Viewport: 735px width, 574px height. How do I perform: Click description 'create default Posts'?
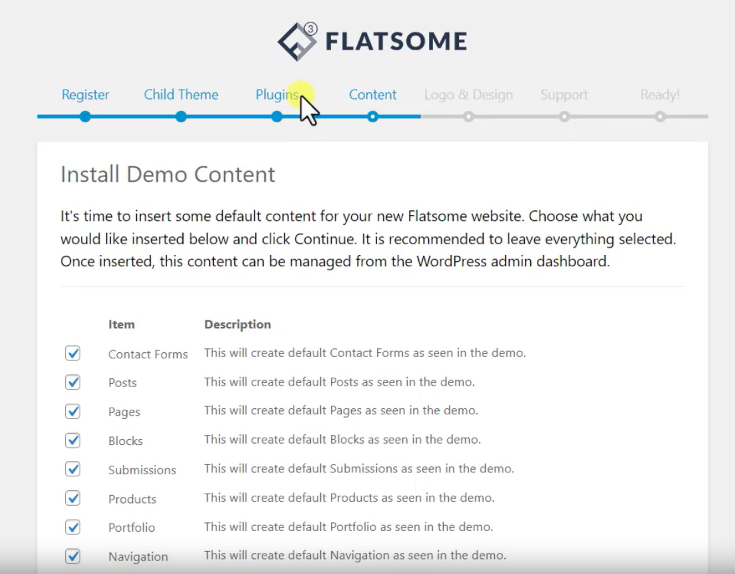(339, 382)
